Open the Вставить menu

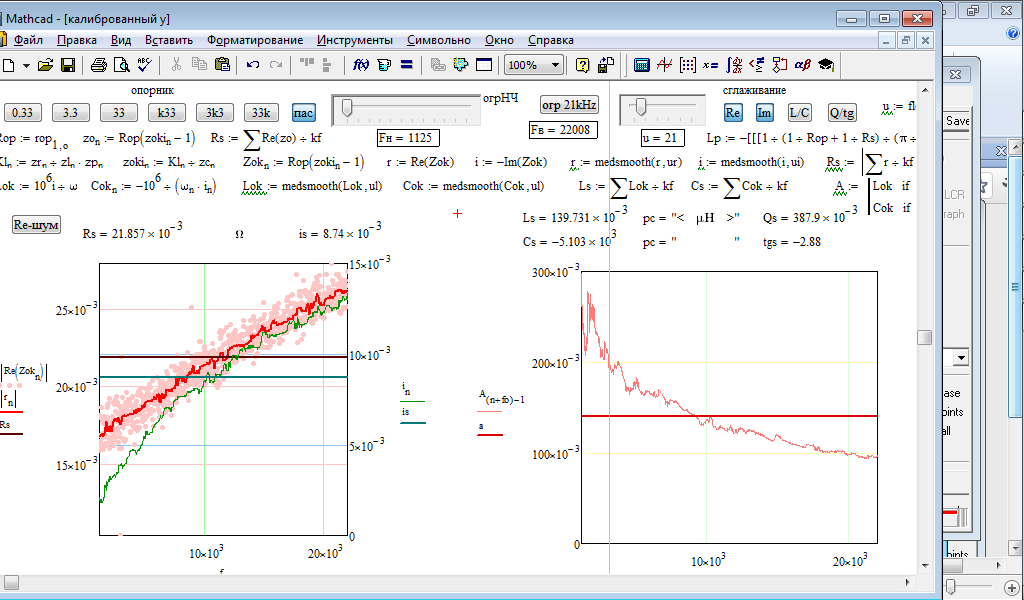[x=169, y=40]
